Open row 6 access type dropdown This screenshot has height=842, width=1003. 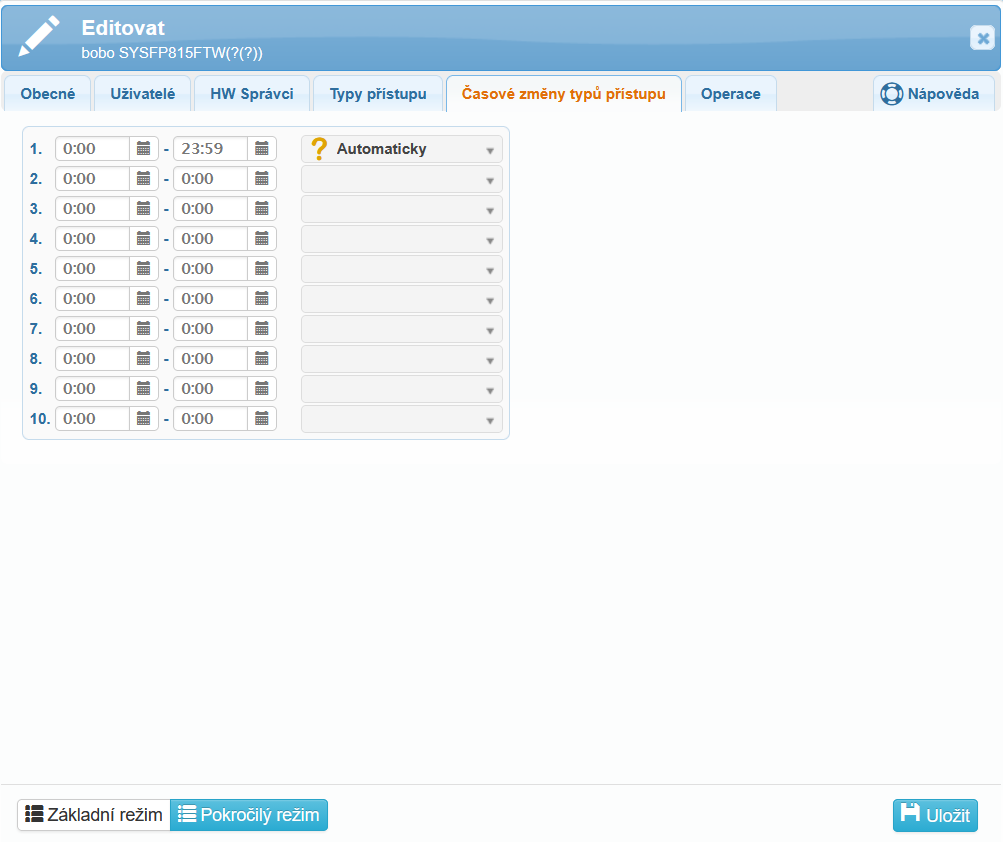[490, 300]
